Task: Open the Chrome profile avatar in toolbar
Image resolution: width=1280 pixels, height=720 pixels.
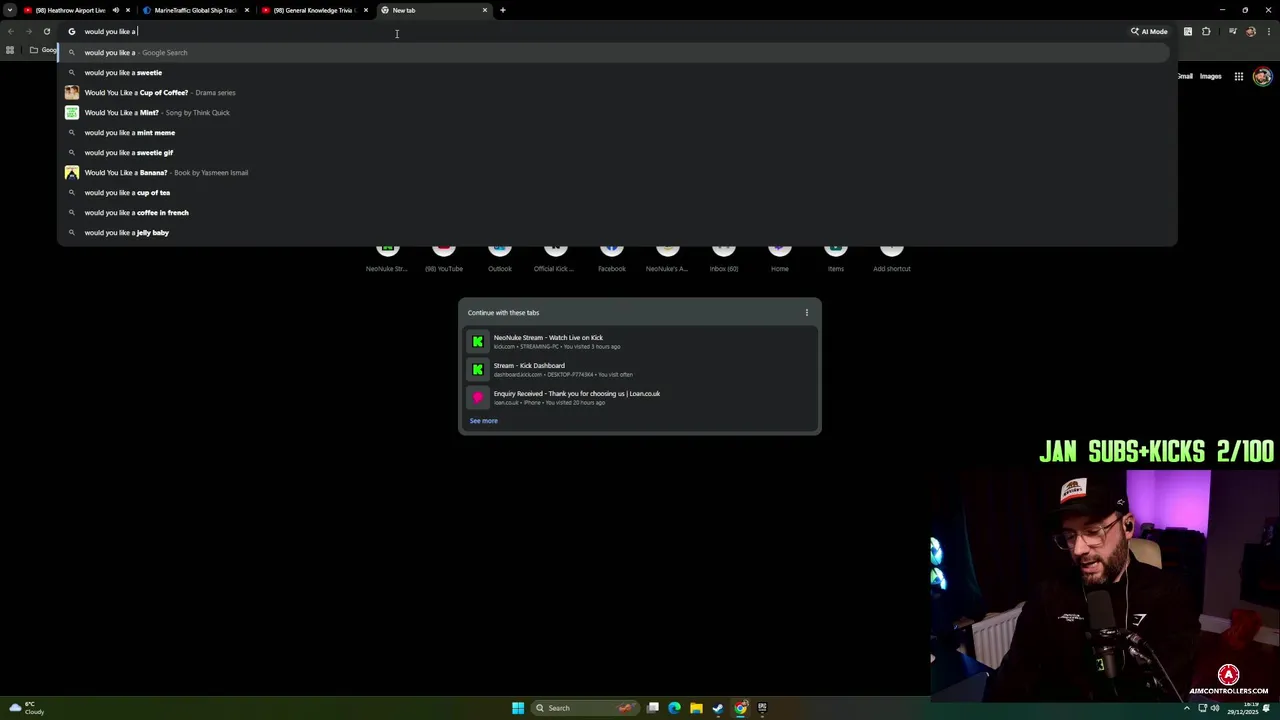Action: point(1250,31)
